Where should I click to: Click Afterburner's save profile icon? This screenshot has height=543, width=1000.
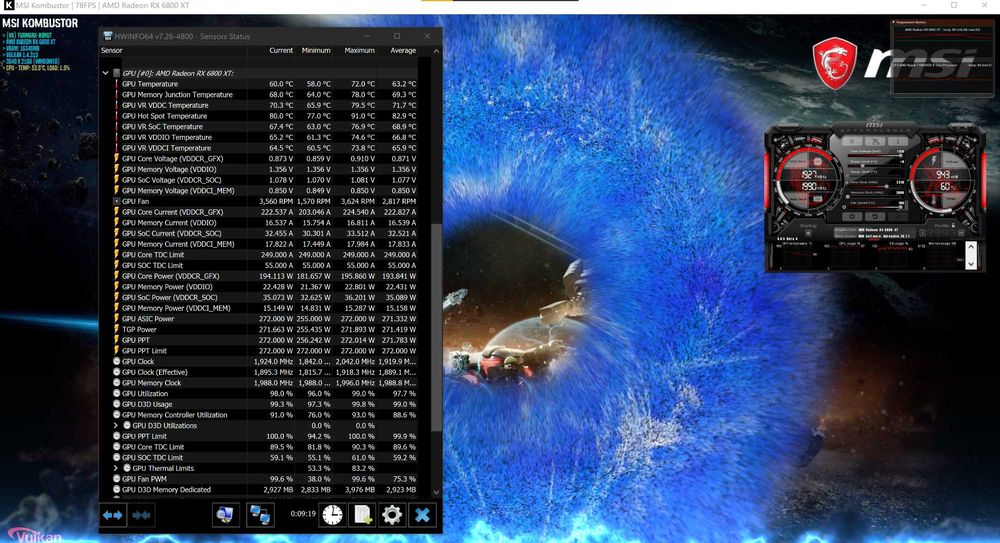961,233
